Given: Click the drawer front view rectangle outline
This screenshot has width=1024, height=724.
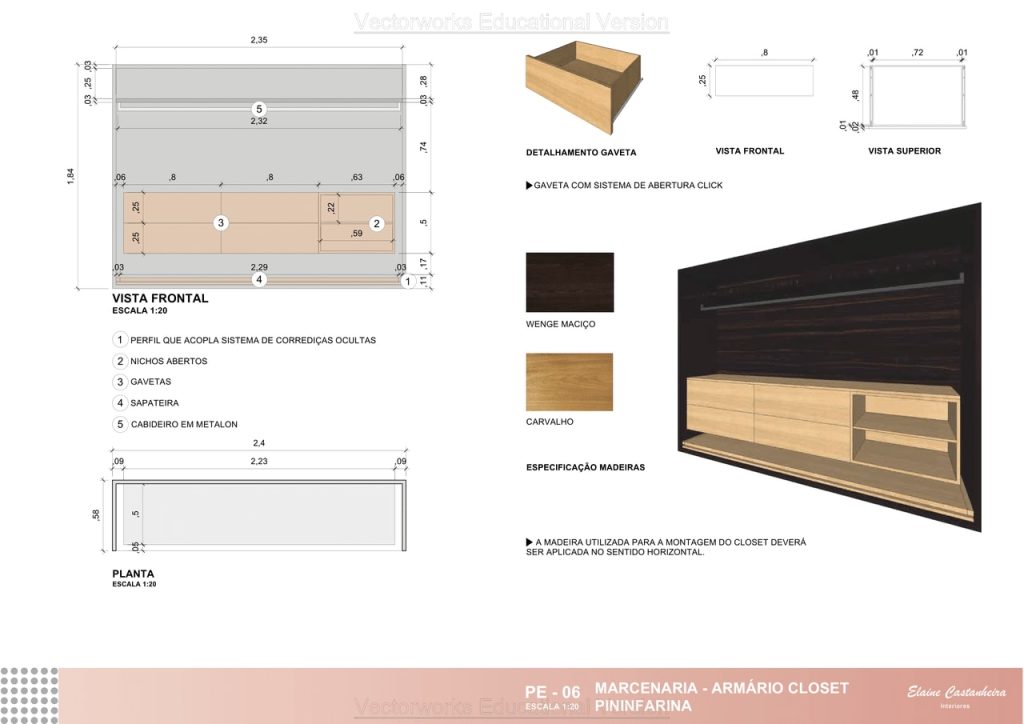Looking at the screenshot, I should click(x=764, y=81).
